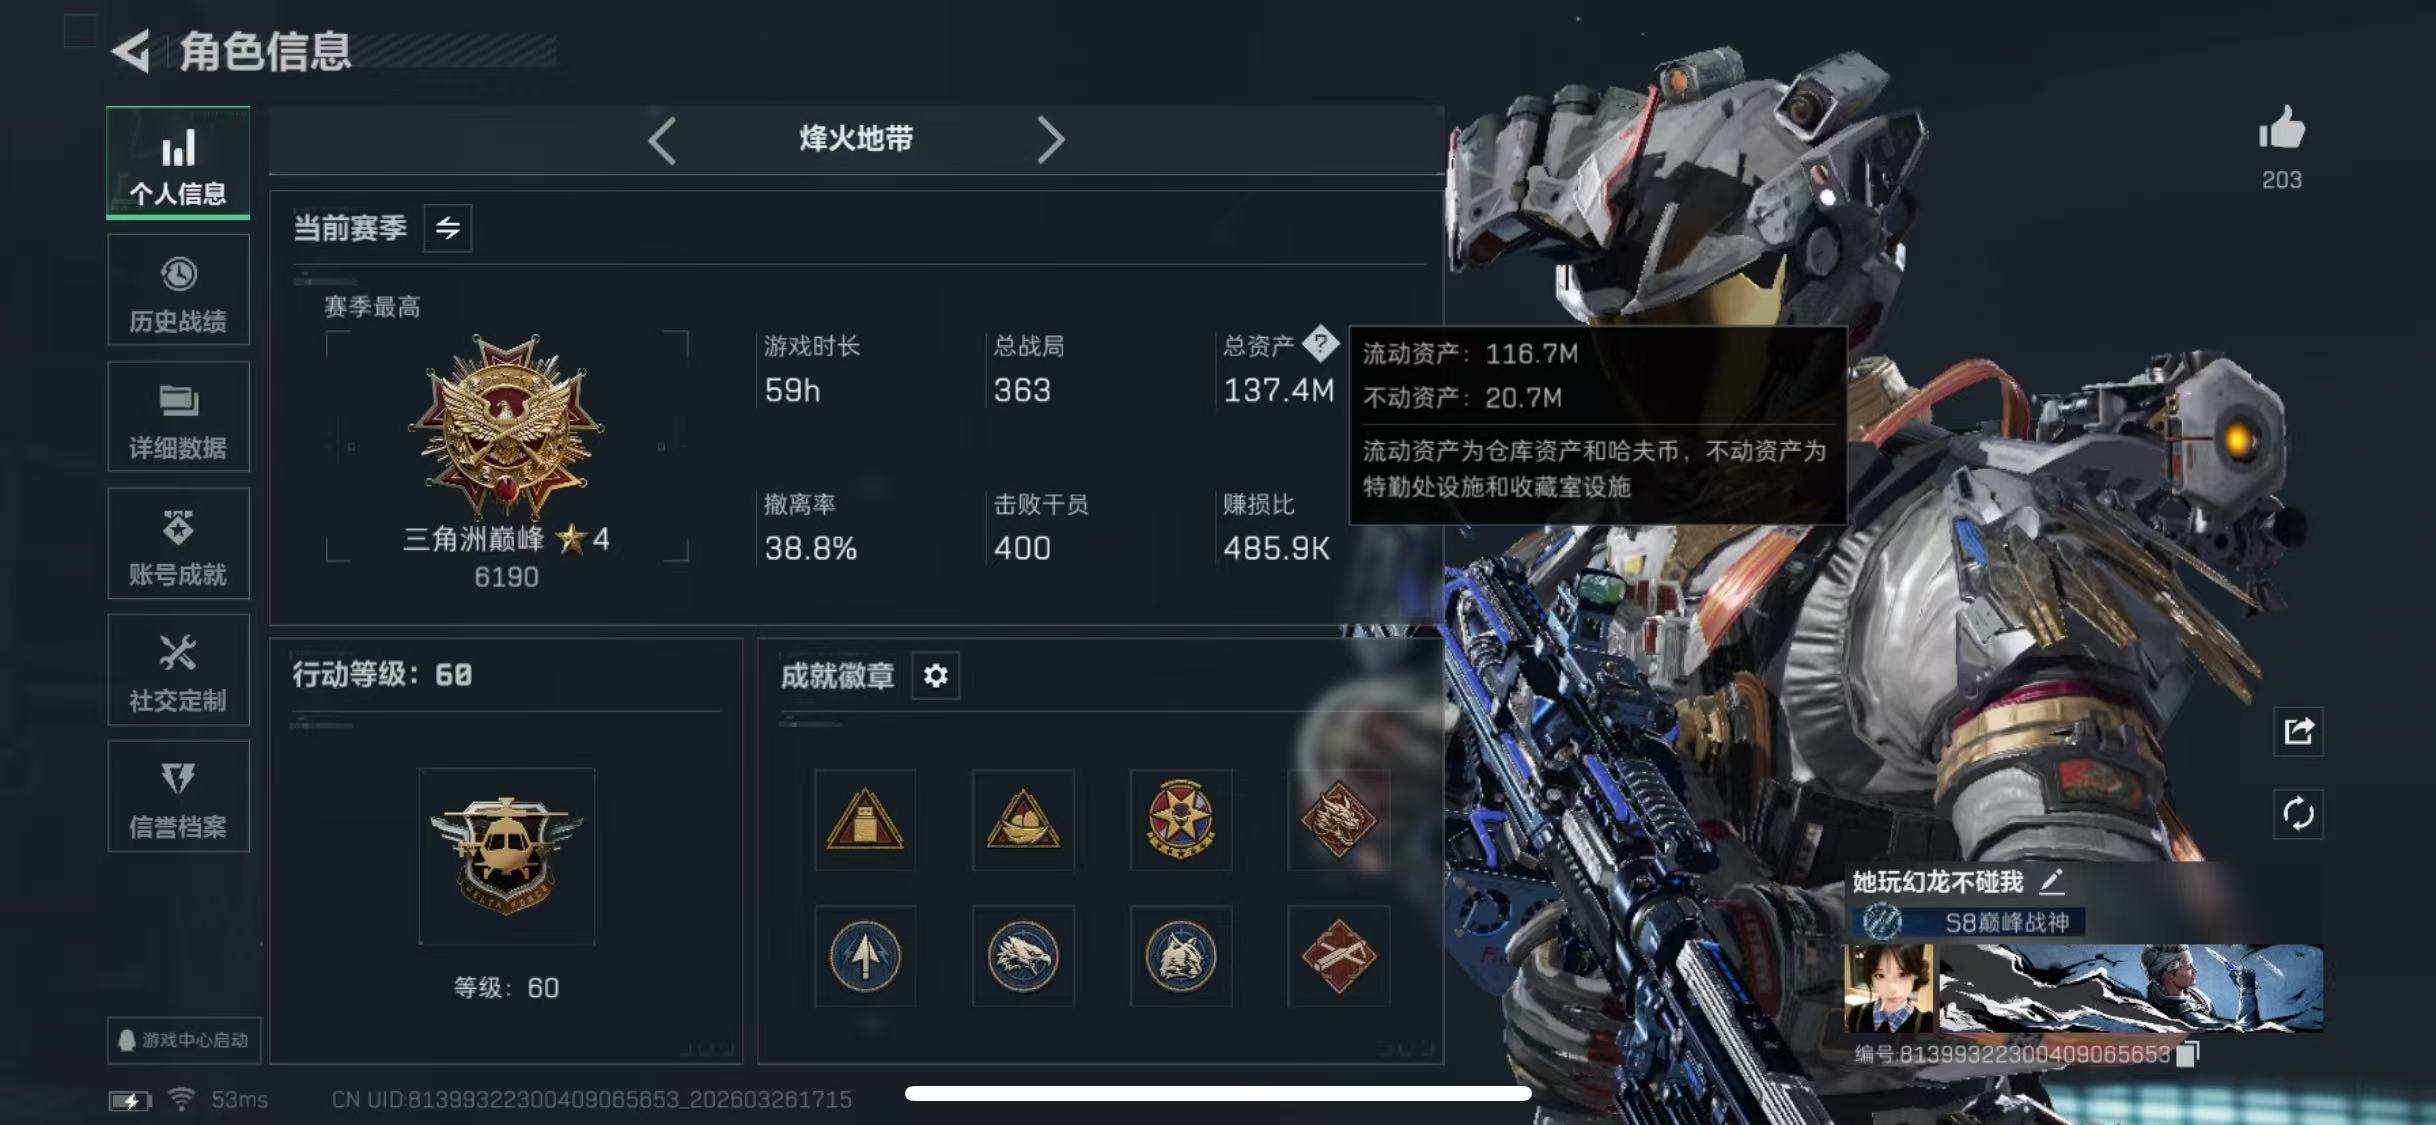Image resolution: width=2436 pixels, height=1125 pixels.
Task: Open the 详细数据 tab
Action: tap(178, 417)
